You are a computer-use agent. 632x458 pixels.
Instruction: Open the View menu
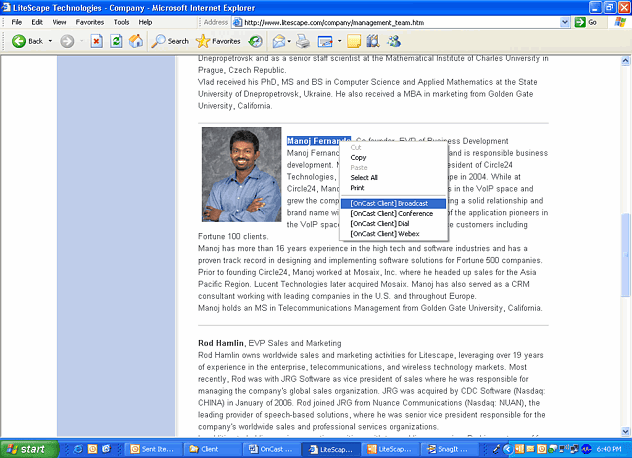pos(59,22)
